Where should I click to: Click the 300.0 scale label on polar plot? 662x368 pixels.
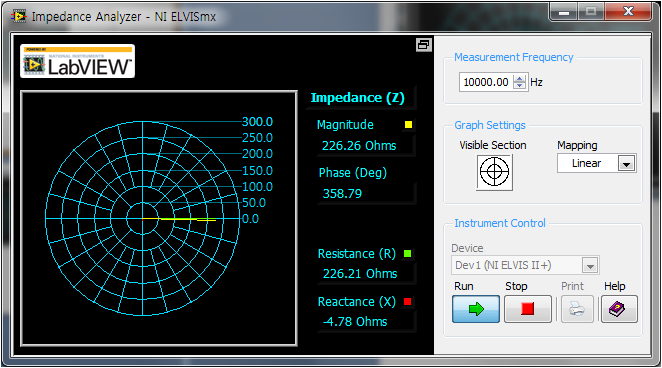pyautogui.click(x=257, y=122)
